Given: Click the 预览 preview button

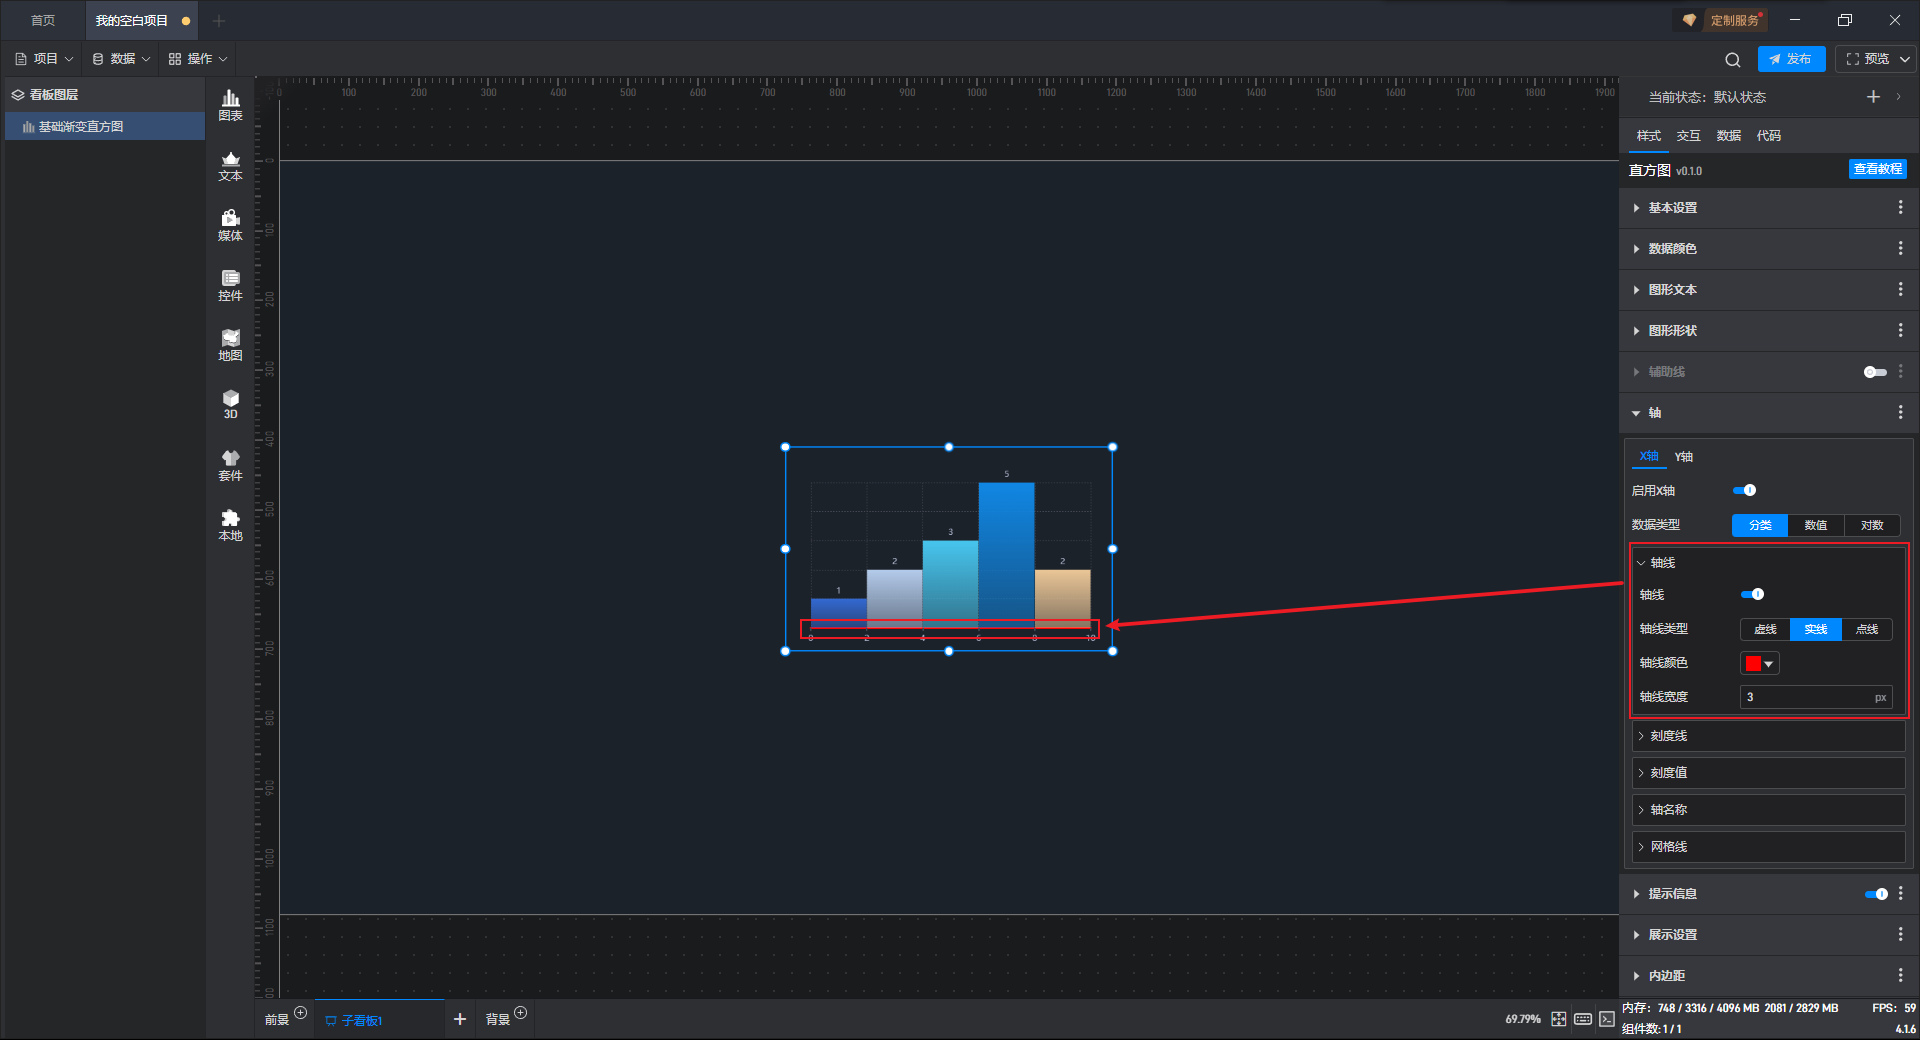Looking at the screenshot, I should 1867,59.
